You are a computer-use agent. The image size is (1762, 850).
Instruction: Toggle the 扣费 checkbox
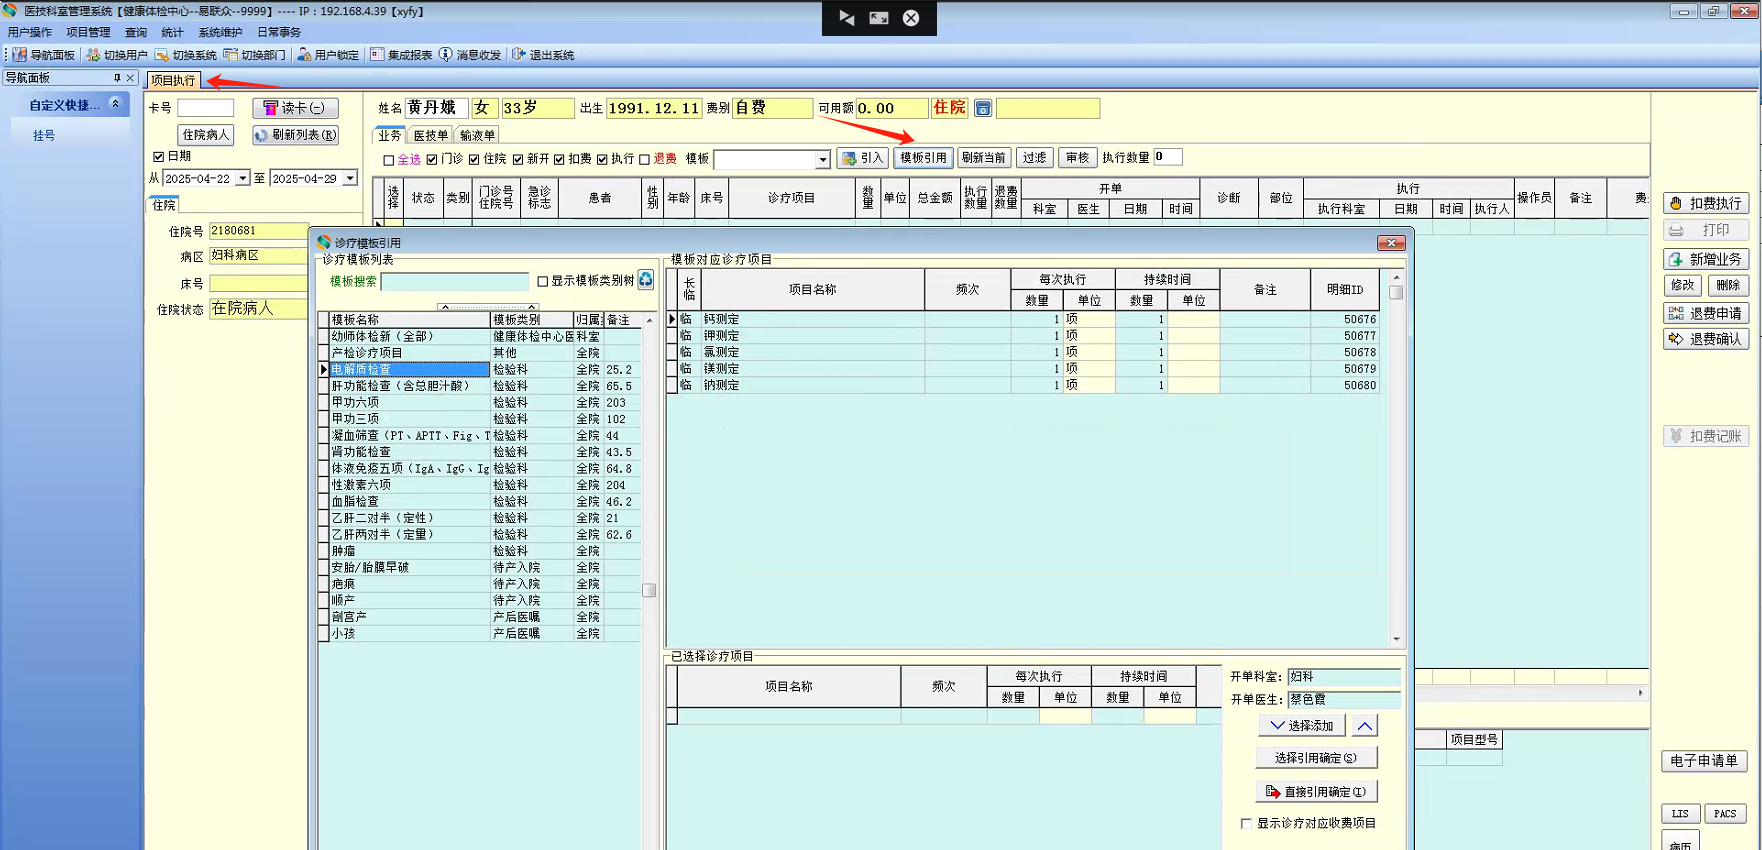[559, 159]
